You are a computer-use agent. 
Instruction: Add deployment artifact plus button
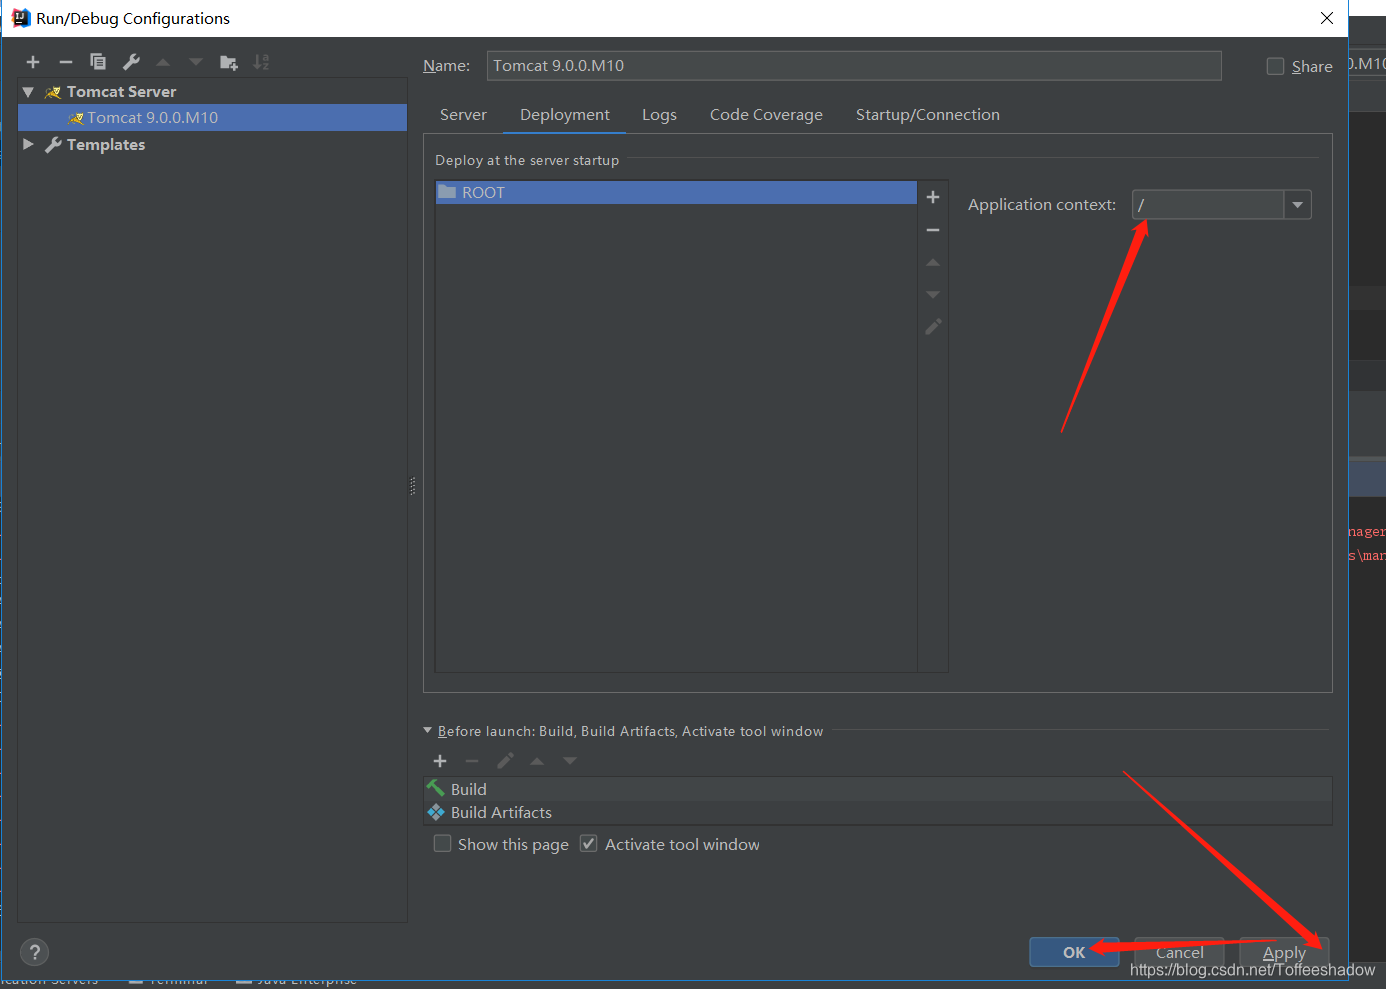(x=933, y=197)
